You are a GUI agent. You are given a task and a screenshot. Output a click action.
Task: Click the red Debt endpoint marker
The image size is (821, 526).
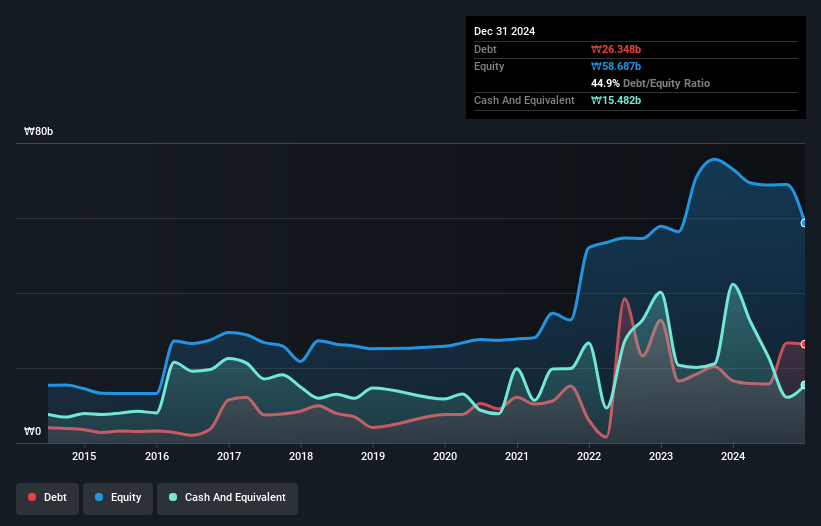pyautogui.click(x=804, y=344)
